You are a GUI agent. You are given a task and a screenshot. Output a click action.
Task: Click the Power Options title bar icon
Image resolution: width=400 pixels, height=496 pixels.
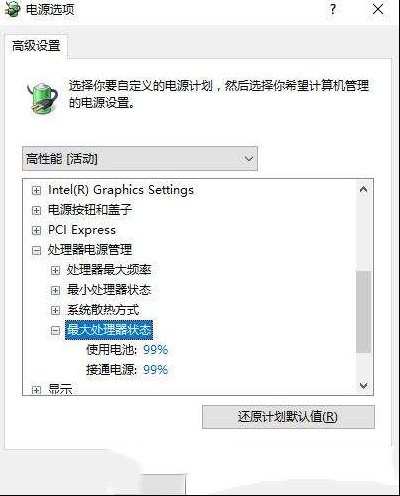pos(13,9)
